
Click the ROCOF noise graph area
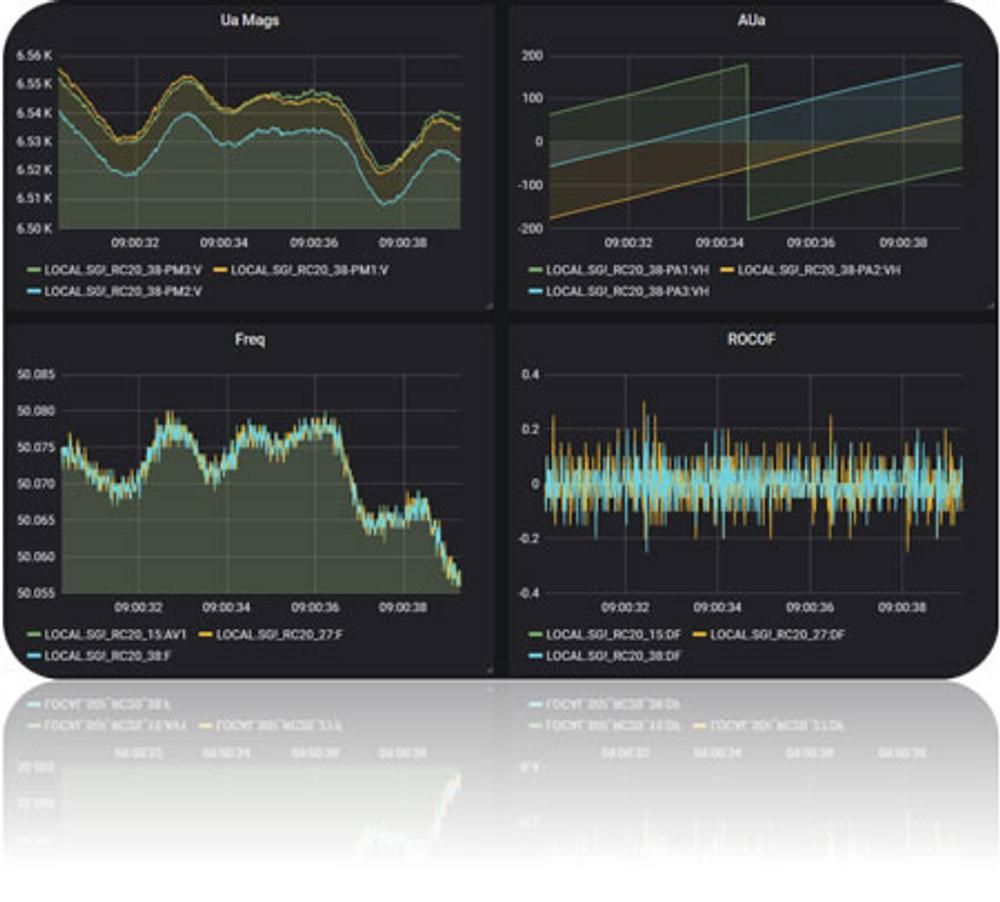pos(754,484)
